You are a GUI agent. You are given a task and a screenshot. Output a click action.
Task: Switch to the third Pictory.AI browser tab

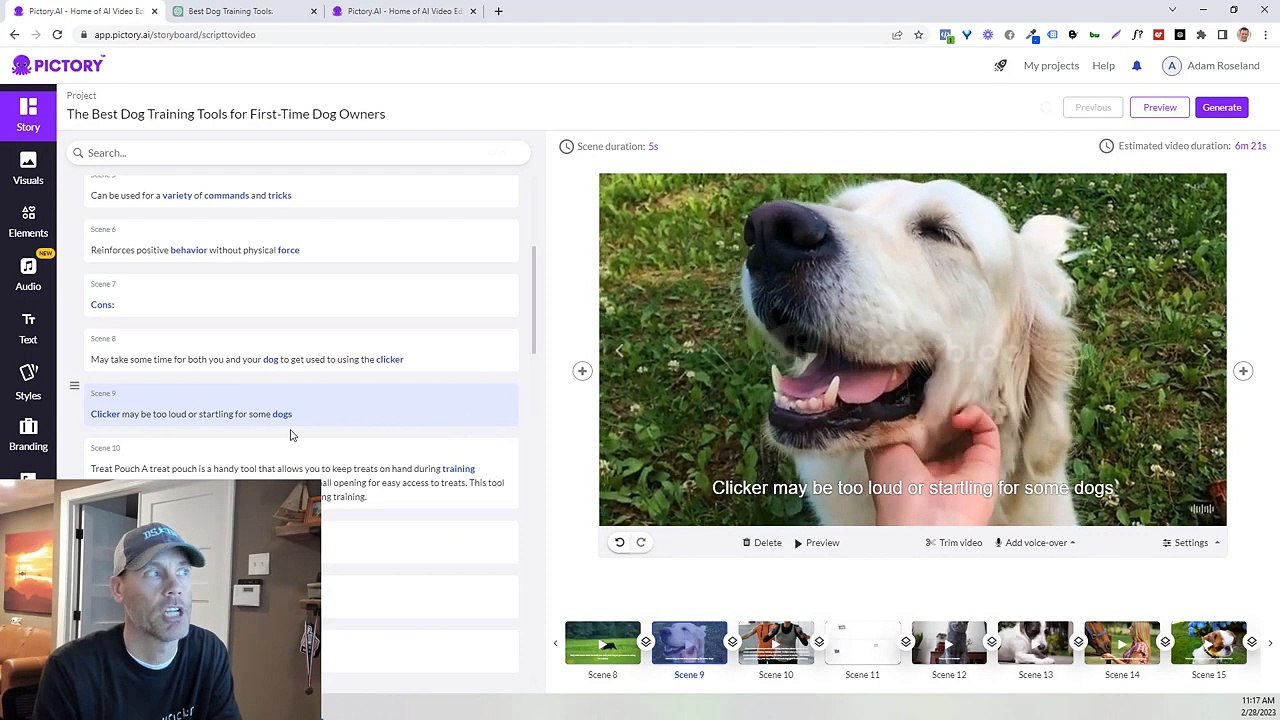[x=404, y=11]
